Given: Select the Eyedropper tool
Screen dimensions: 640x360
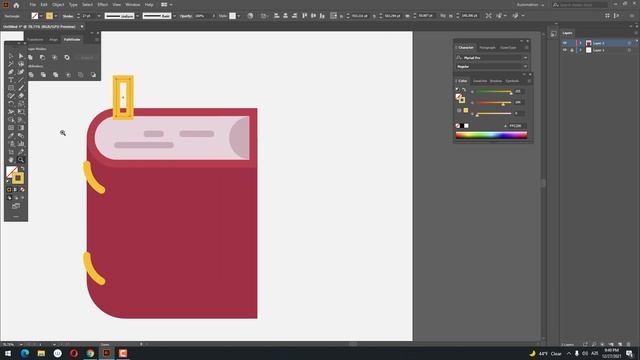Looking at the screenshot, I should pos(11,136).
